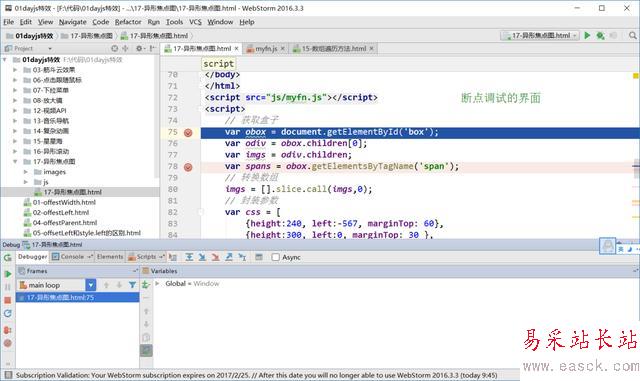Expand the js folder
This screenshot has height=381, width=640.
[x=26, y=182]
